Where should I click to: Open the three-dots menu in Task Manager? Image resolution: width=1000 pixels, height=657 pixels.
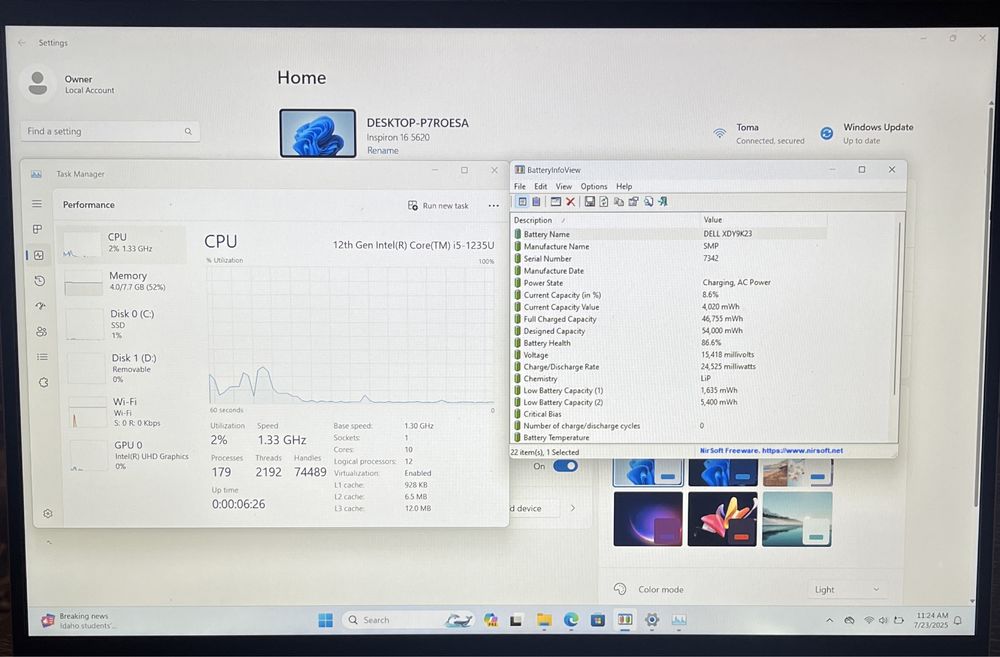coord(494,205)
